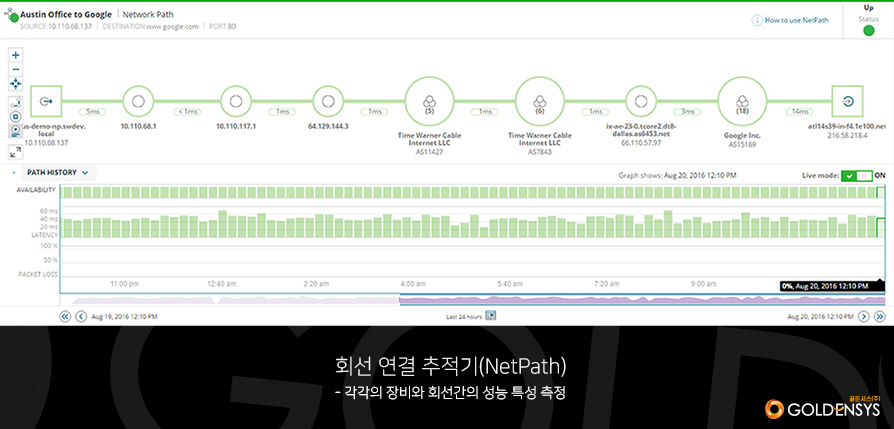Click the SOURCE 10.110.68.137 text
Image resolution: width=894 pixels, height=429 pixels.
57,26
